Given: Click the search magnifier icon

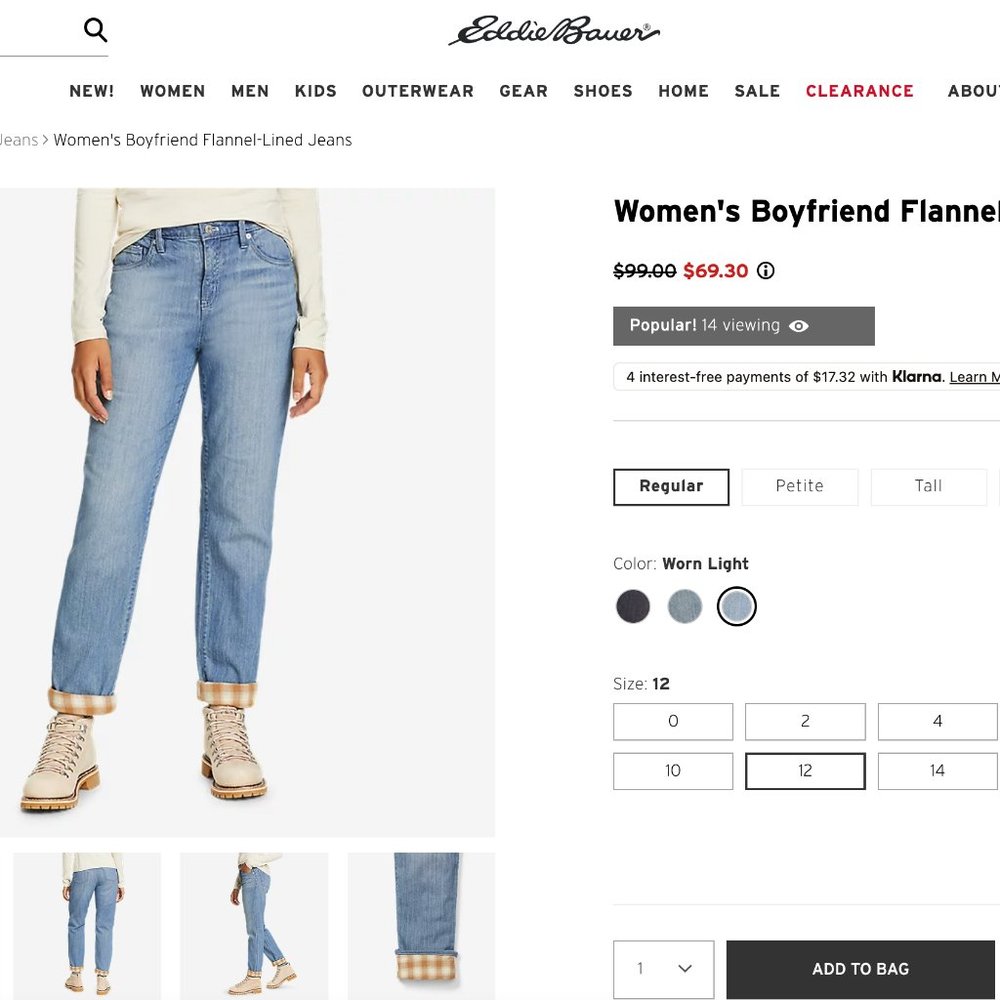Looking at the screenshot, I should click(95, 29).
